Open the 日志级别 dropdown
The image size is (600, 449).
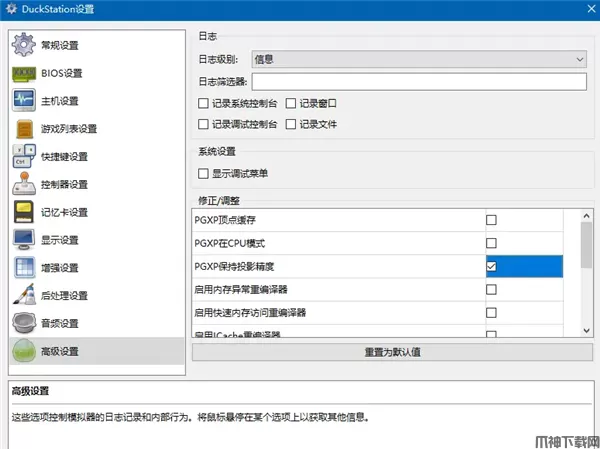(419, 59)
